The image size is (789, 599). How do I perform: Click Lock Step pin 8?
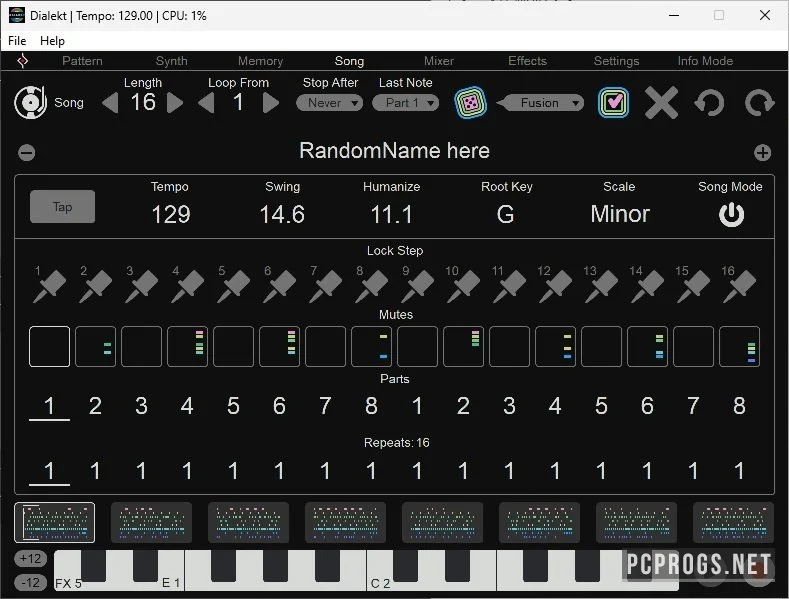tap(371, 286)
